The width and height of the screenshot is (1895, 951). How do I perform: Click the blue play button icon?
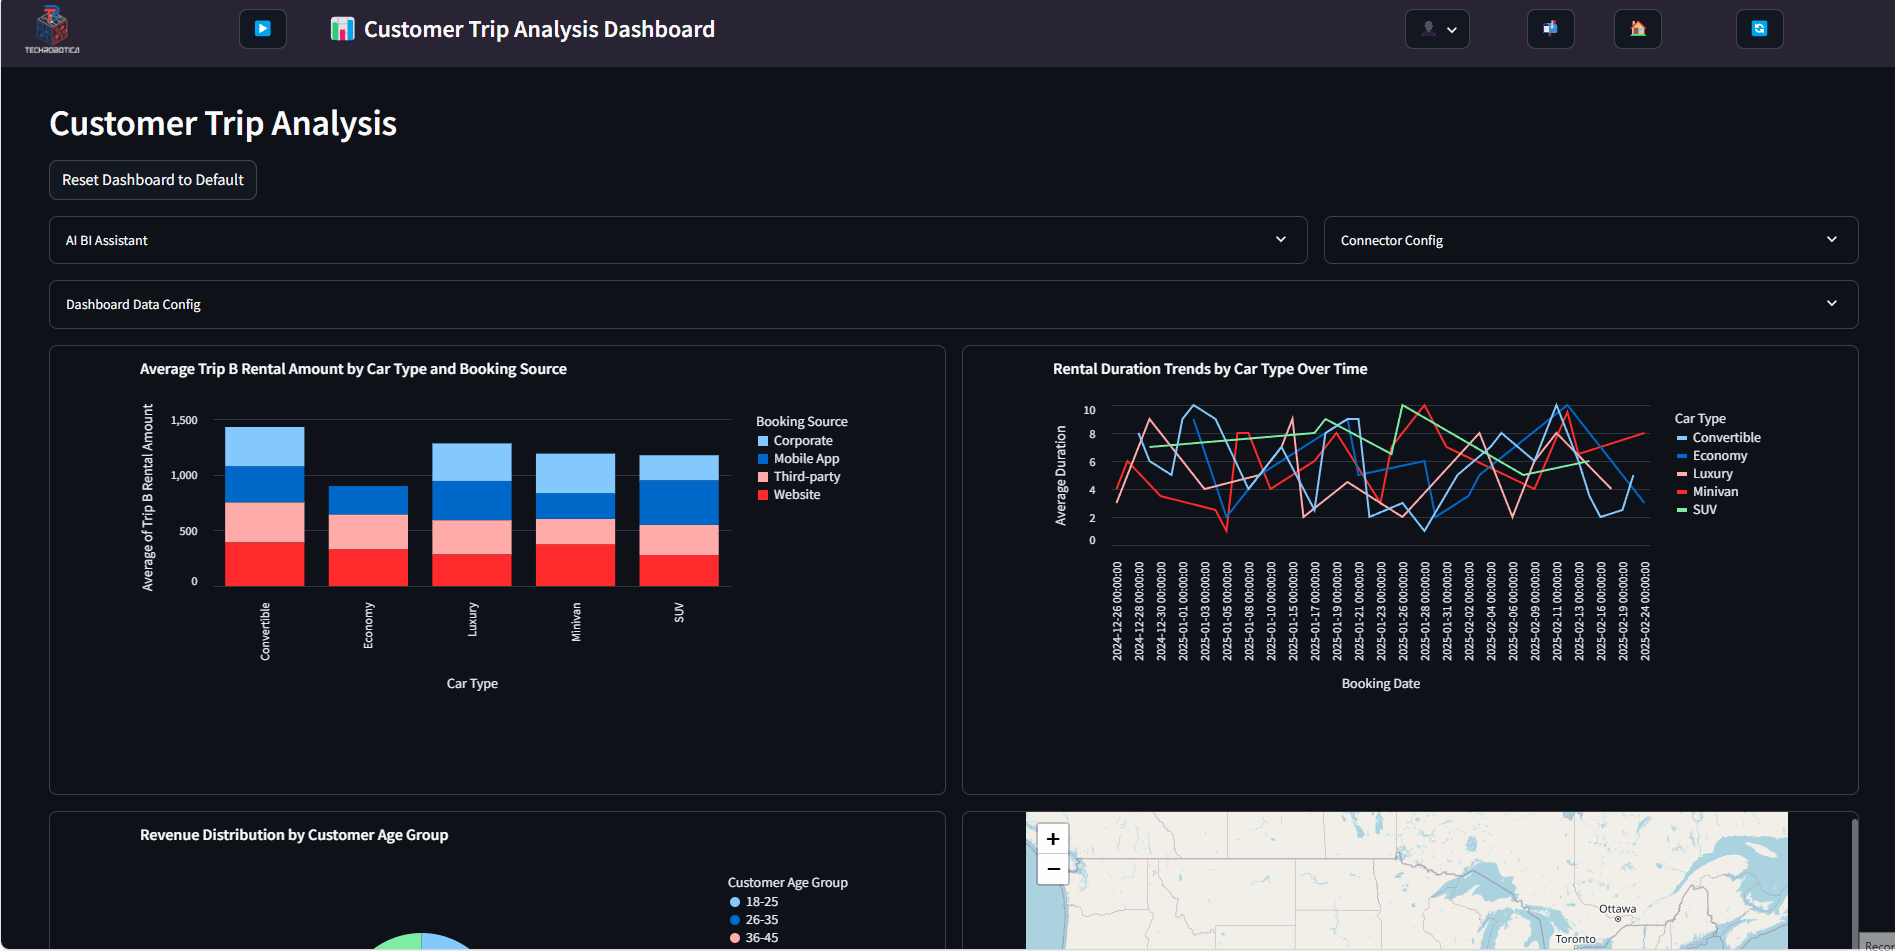coord(263,29)
